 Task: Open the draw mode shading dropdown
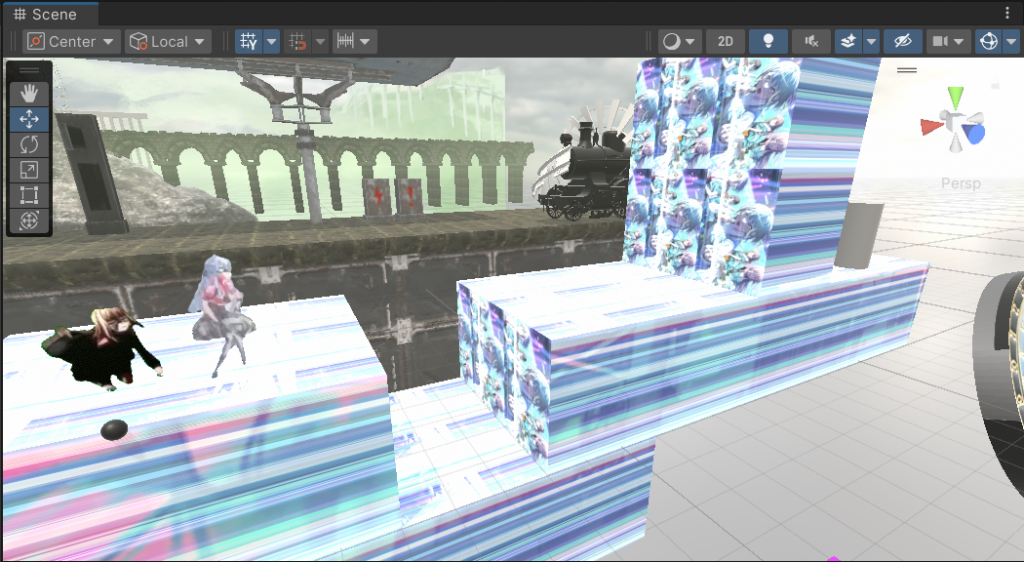click(x=680, y=42)
